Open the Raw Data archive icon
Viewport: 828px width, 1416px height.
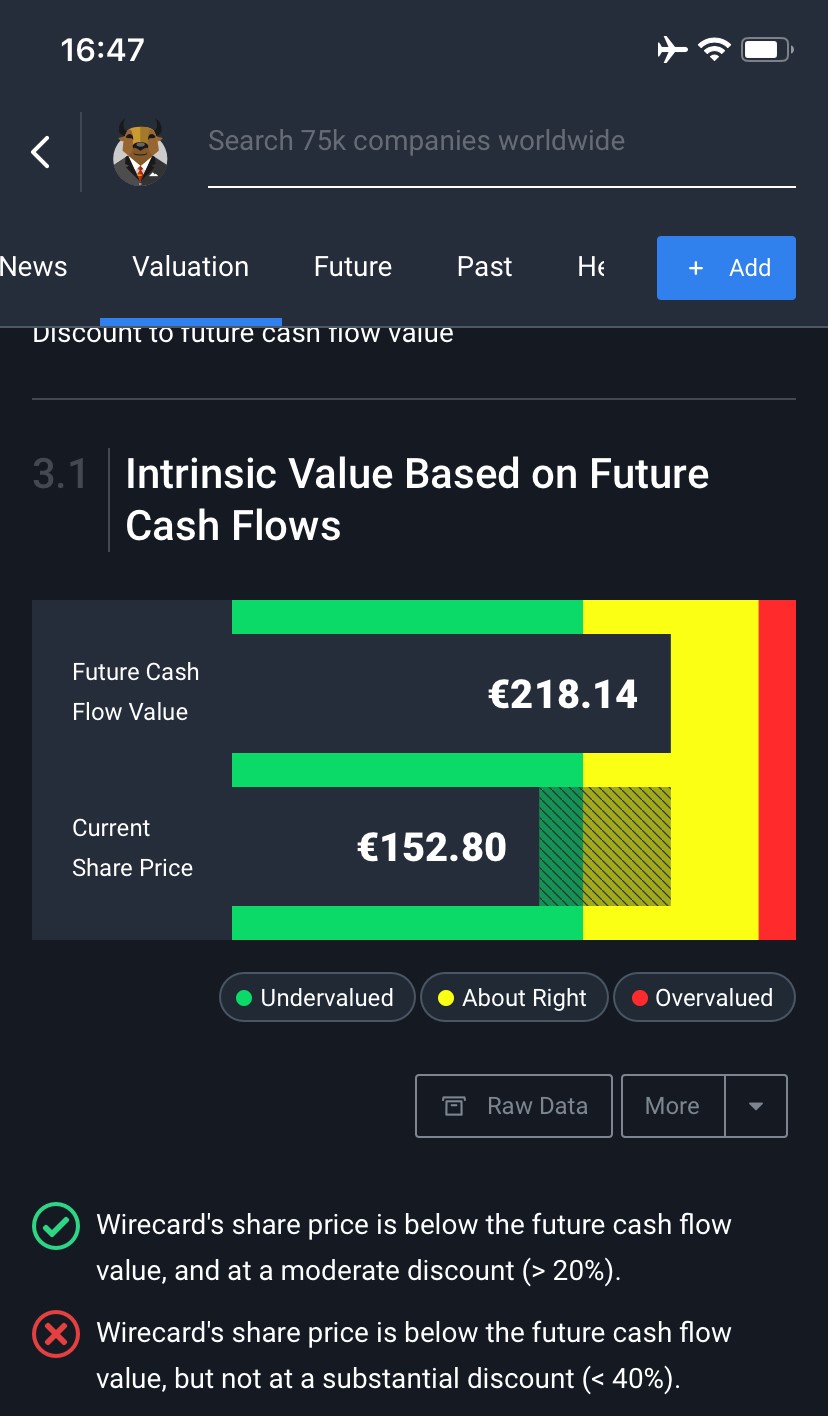[454, 1106]
